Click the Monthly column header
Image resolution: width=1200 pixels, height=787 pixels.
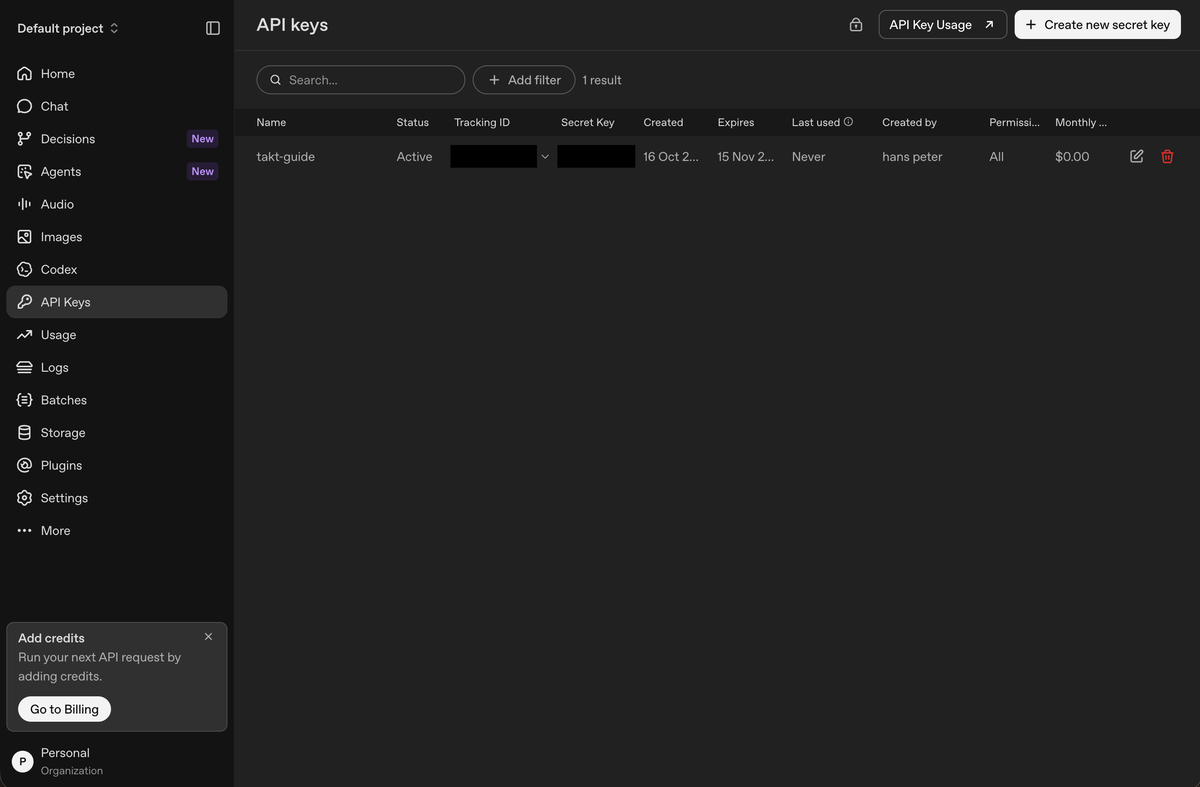tap(1081, 122)
